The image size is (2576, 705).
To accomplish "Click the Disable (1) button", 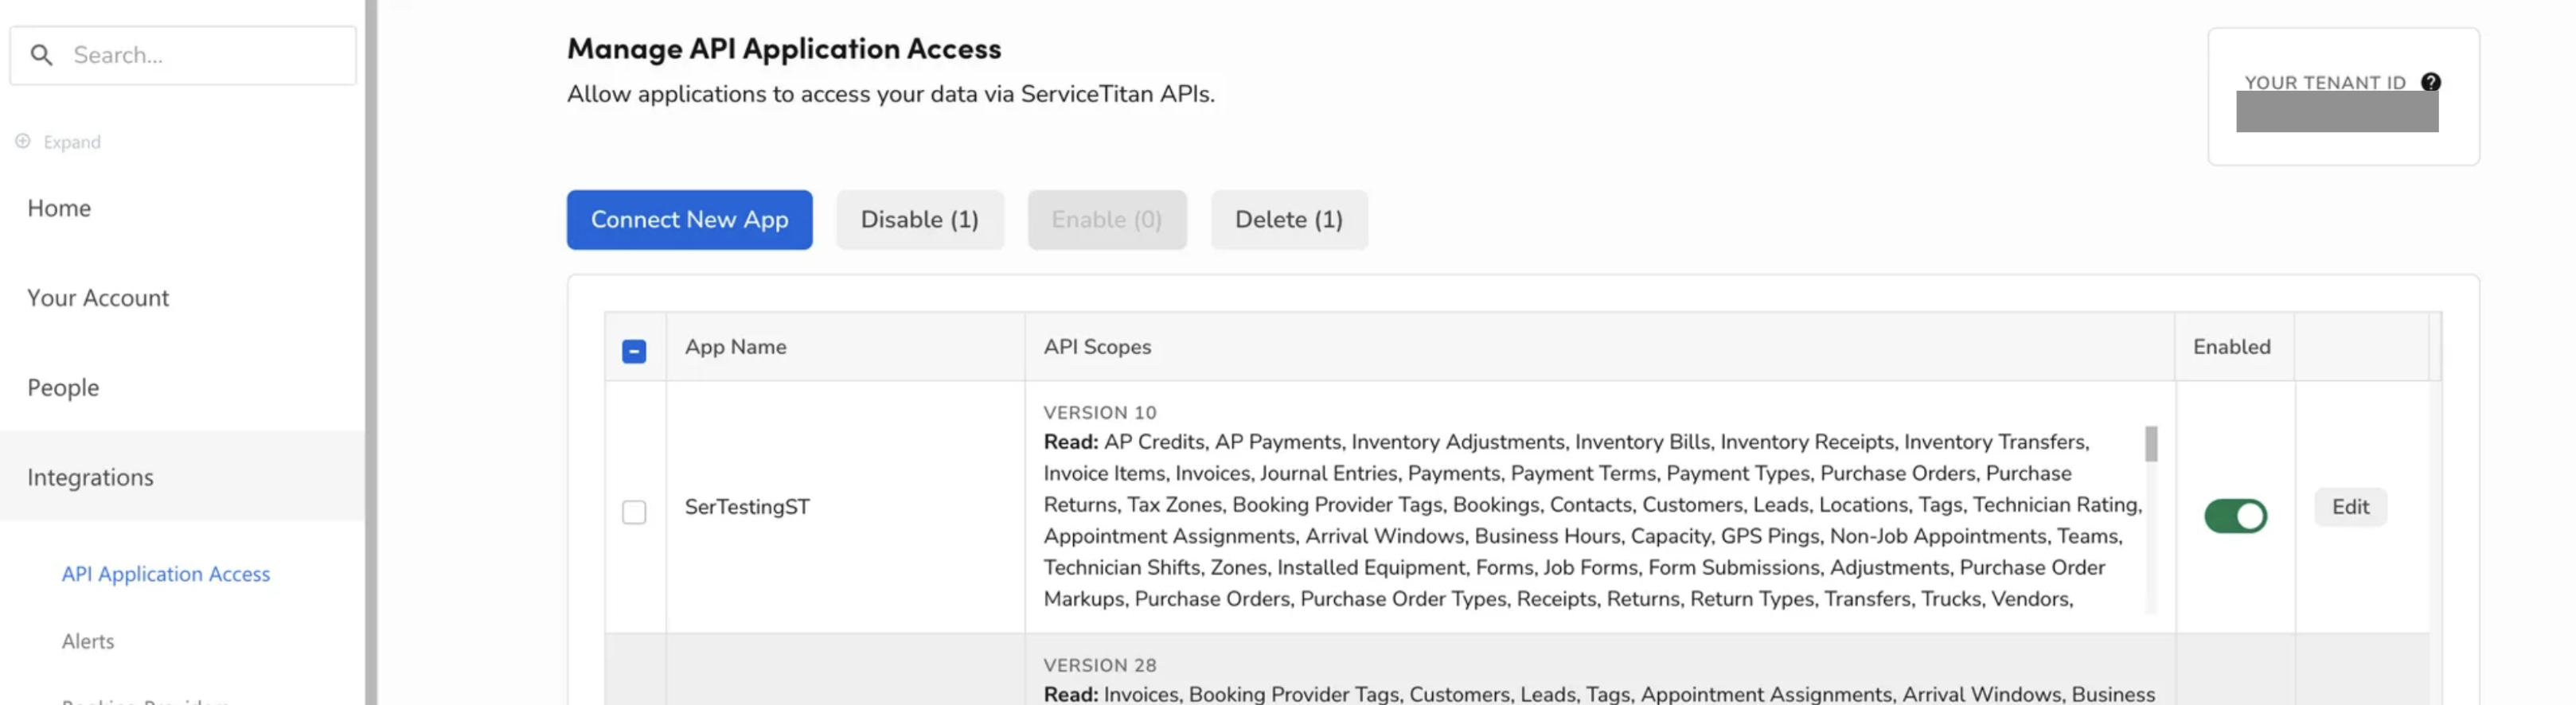I will pyautogui.click(x=919, y=220).
